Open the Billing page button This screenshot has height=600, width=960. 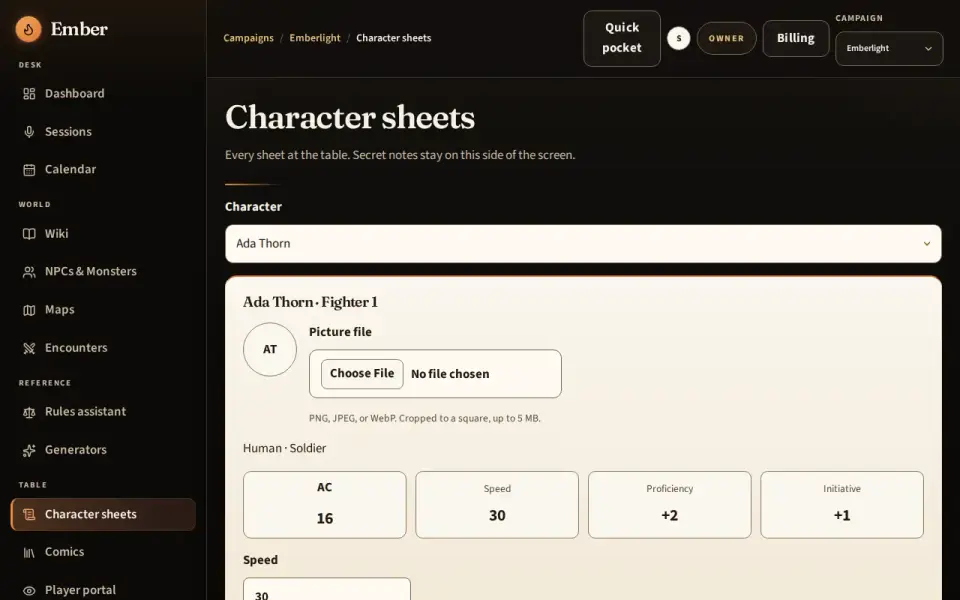pos(795,38)
